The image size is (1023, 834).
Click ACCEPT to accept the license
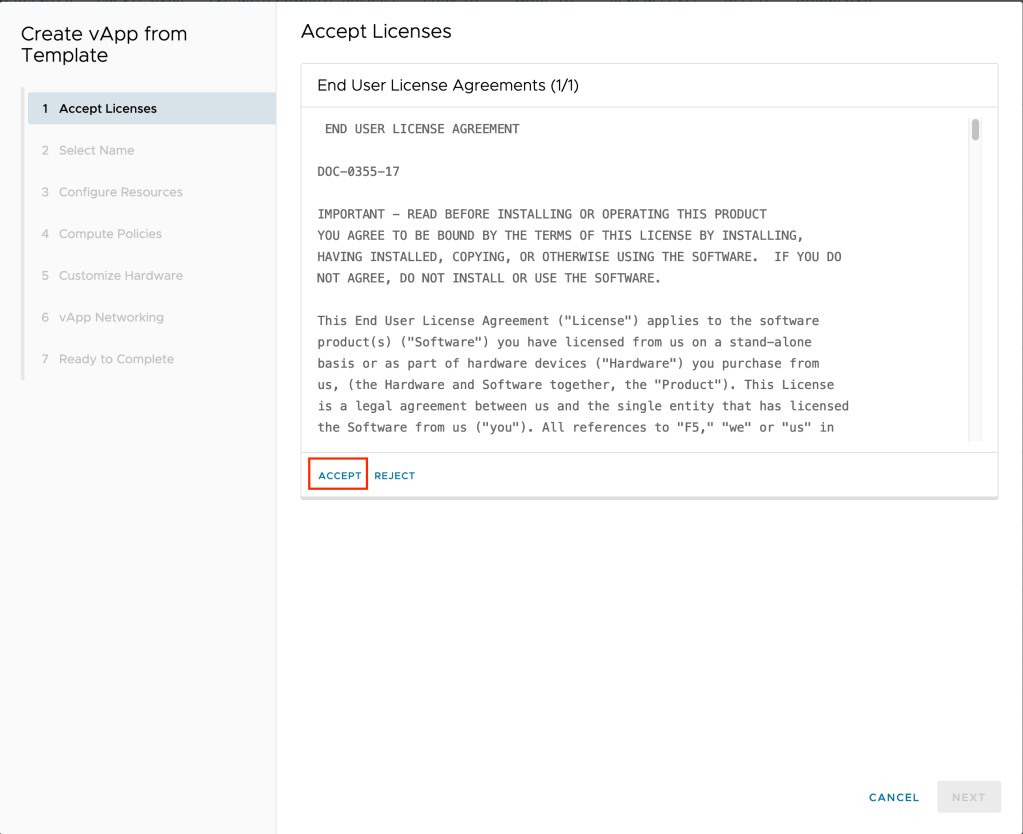[339, 475]
